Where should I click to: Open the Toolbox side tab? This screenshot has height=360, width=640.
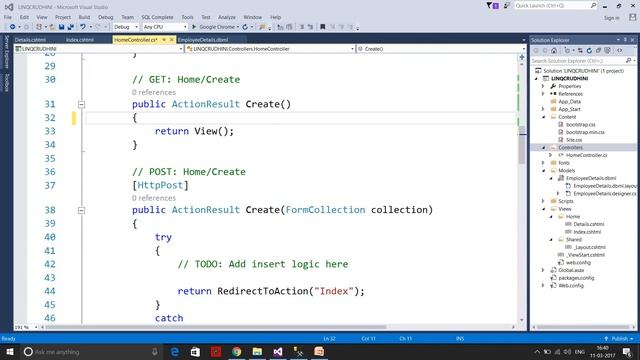[x=7, y=82]
